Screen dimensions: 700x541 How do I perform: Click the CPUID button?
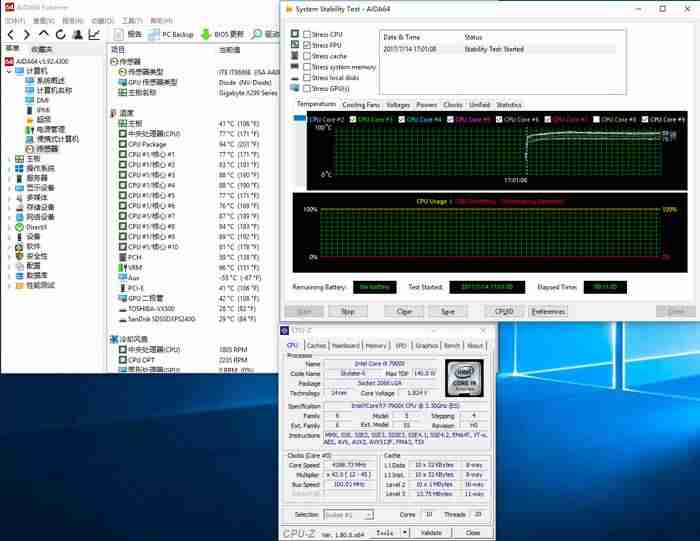click(x=504, y=312)
